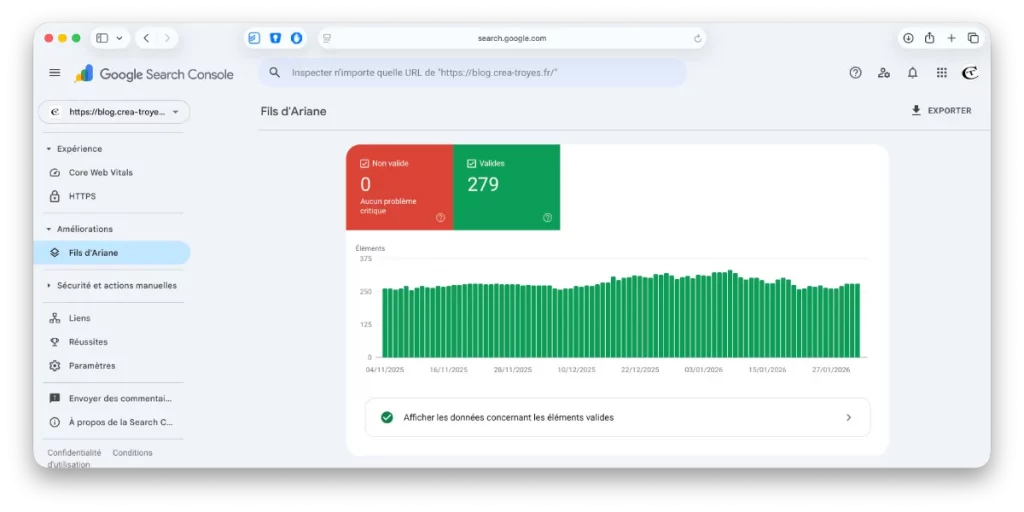This screenshot has height=512, width=1024.
Task: Click the URL inspection search field
Action: coord(472,73)
